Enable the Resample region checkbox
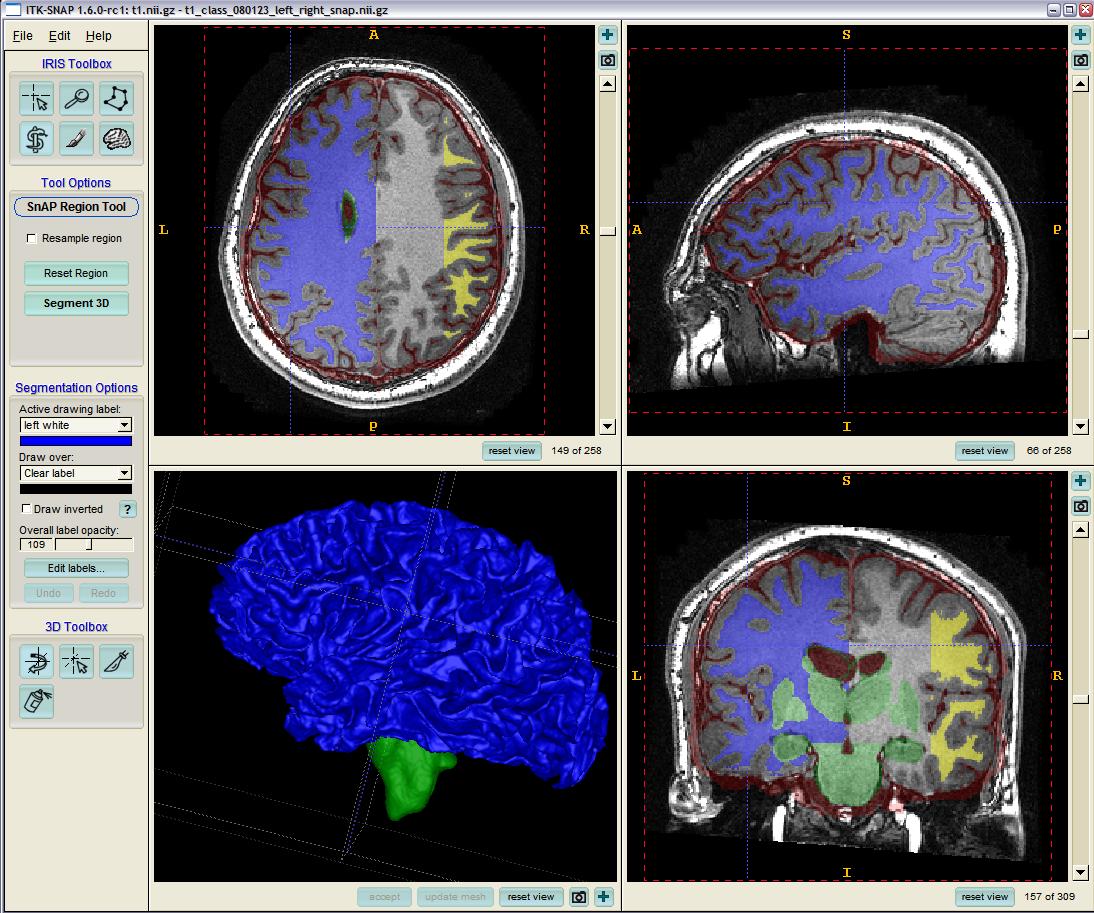The image size is (1094, 913). 32,239
